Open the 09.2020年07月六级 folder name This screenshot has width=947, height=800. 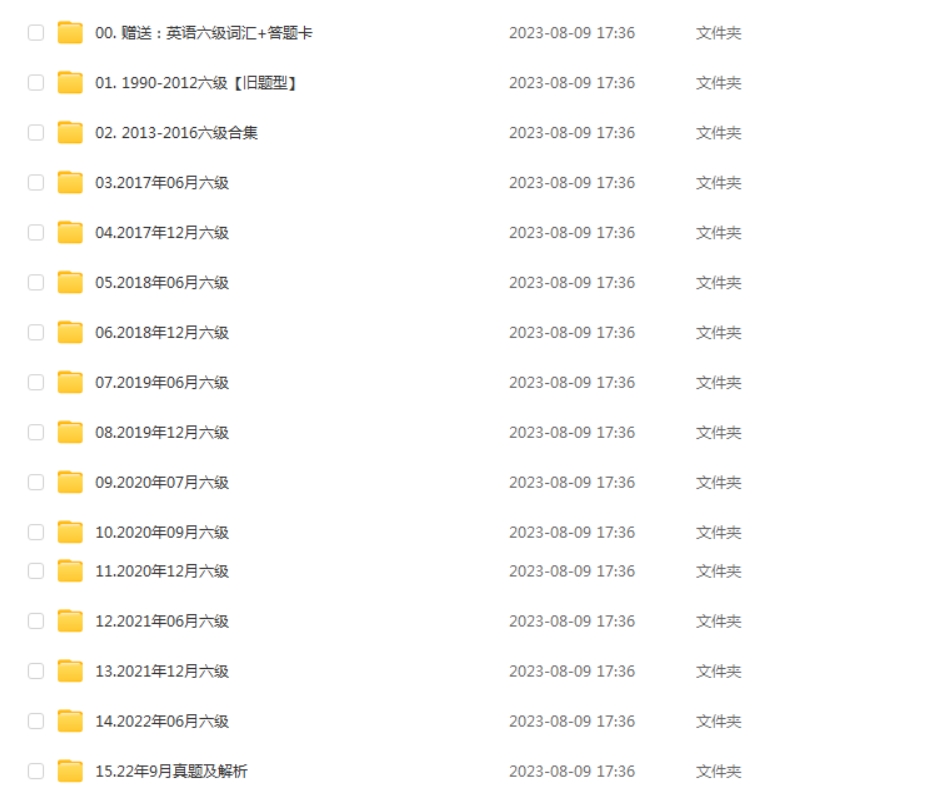coord(162,482)
